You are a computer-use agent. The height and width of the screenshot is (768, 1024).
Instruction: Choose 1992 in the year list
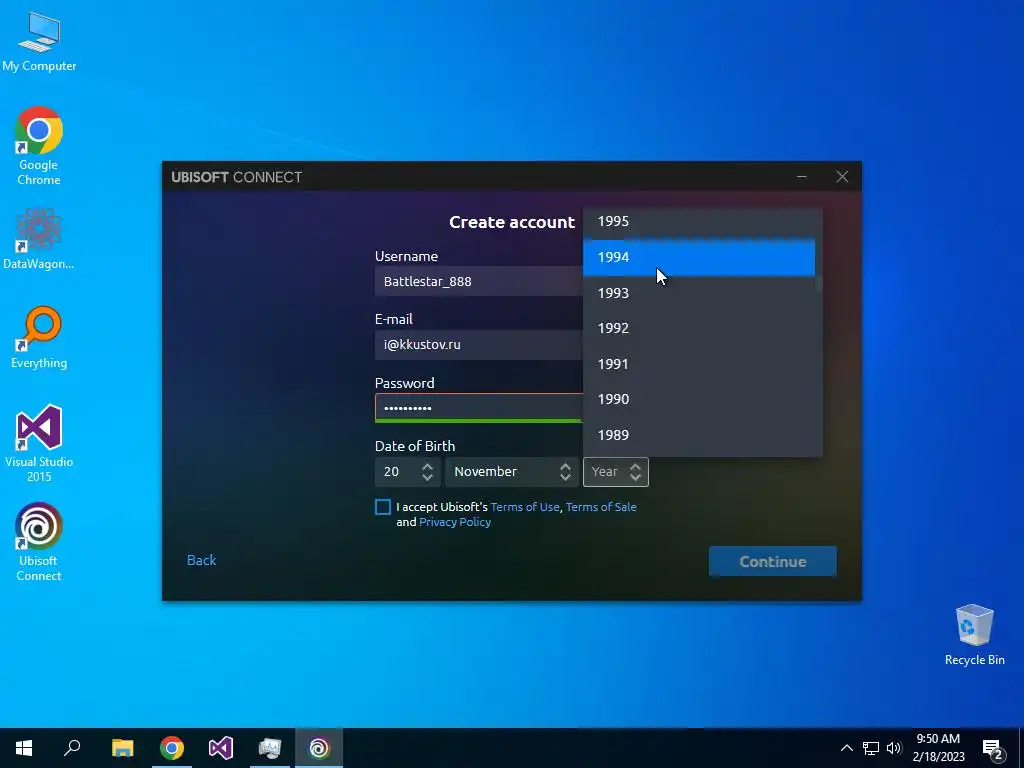[699, 328]
